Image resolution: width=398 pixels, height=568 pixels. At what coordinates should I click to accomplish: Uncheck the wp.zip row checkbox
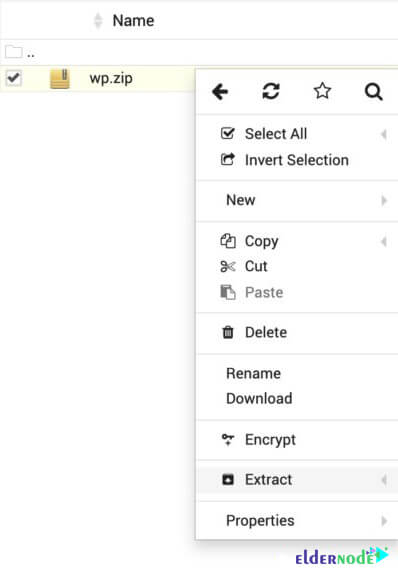pos(14,78)
